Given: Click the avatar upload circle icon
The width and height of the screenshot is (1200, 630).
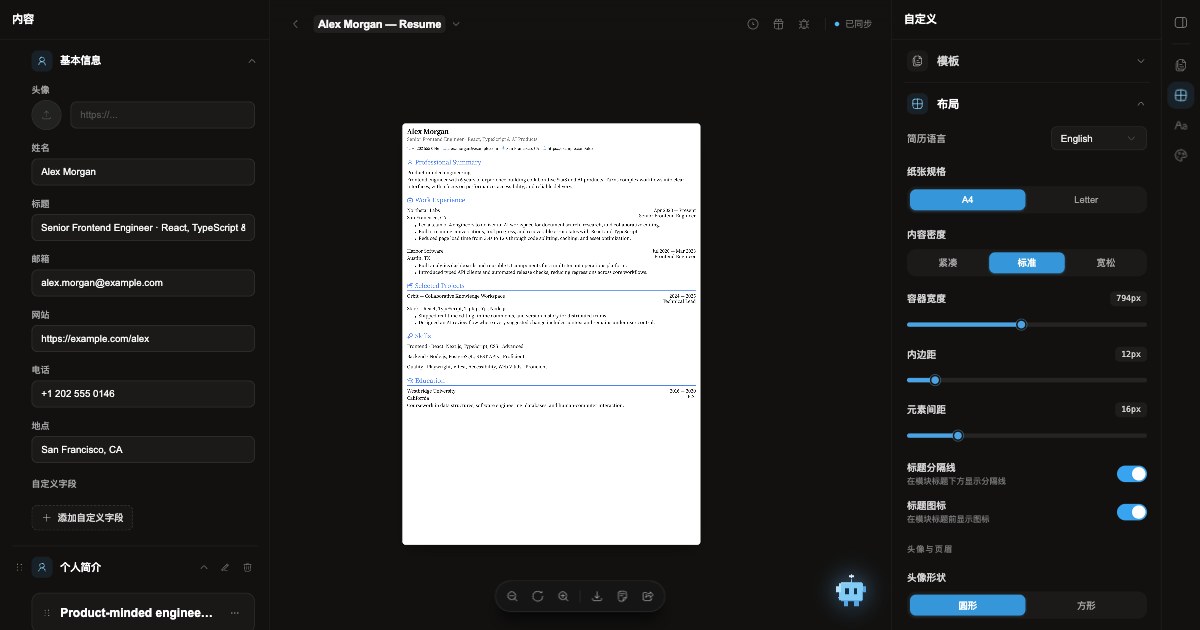Looking at the screenshot, I should coord(46,115).
